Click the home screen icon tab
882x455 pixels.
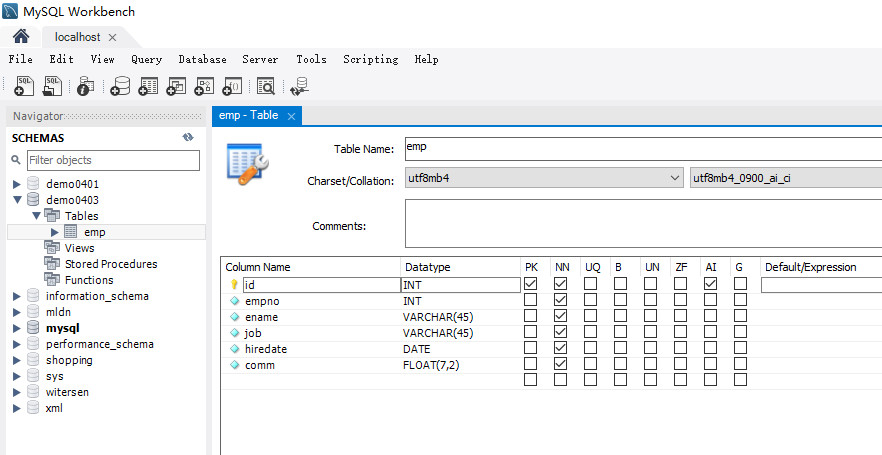click(21, 37)
